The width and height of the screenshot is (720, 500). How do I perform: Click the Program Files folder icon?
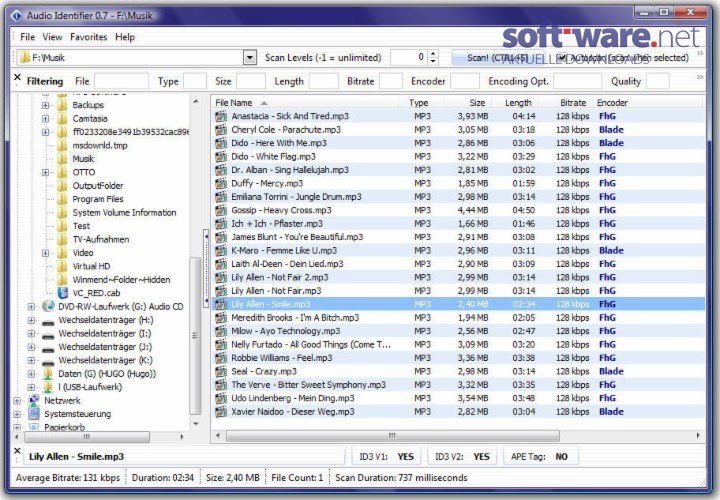coord(62,199)
